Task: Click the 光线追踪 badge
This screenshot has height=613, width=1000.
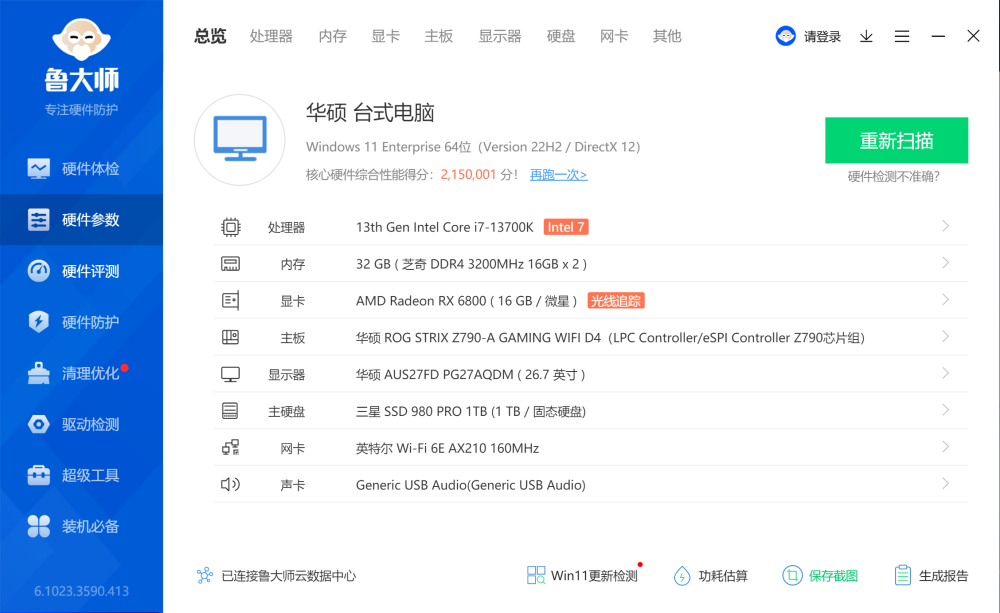Action: click(615, 300)
